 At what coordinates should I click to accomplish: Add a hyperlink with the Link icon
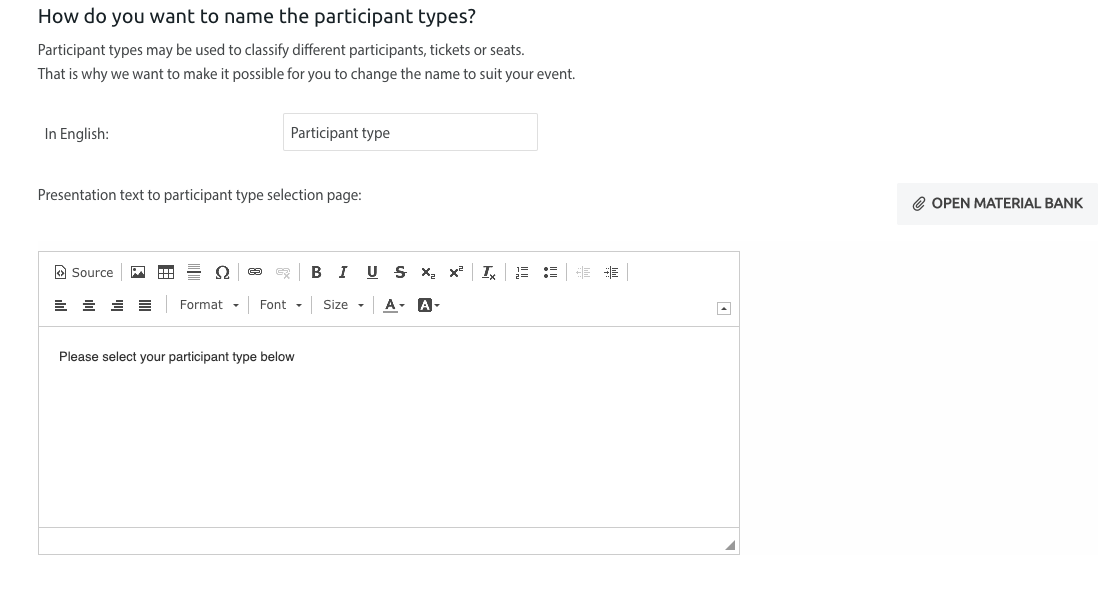[x=255, y=272]
